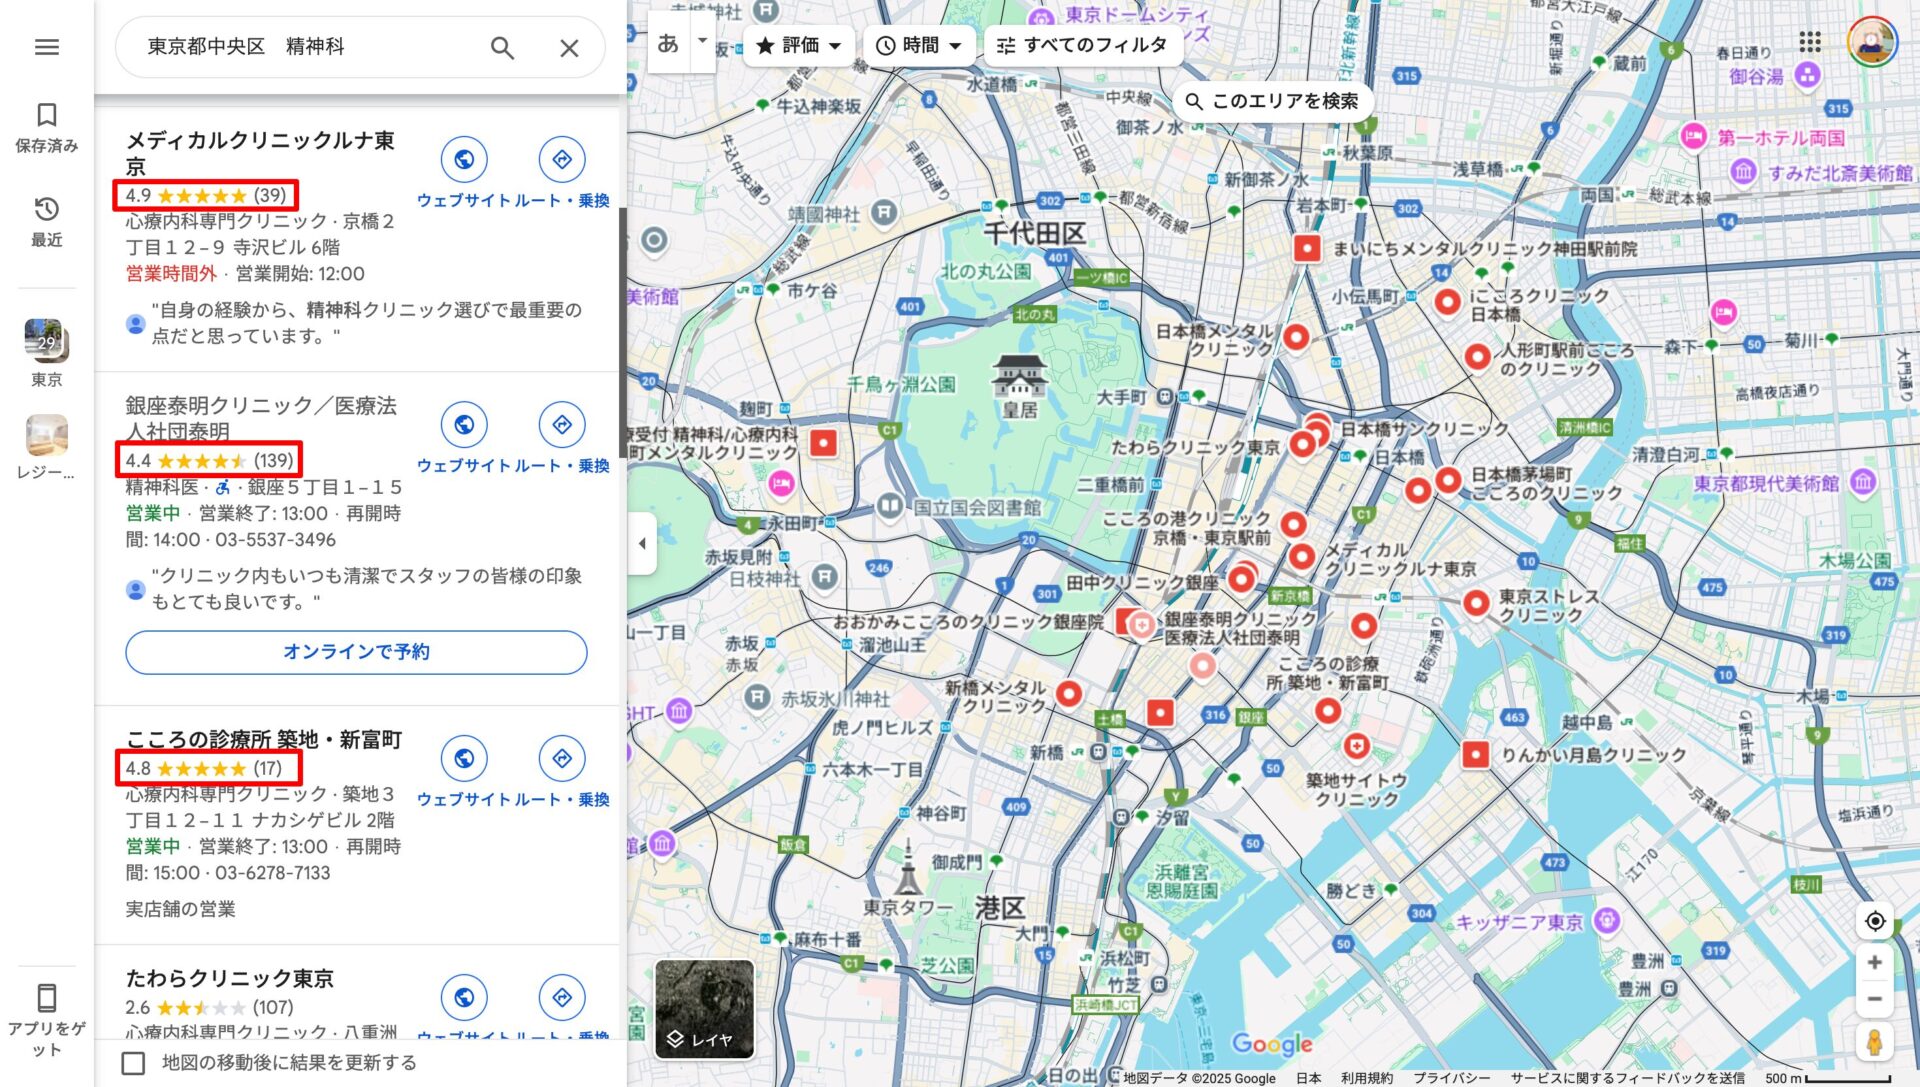
Task: Open the メディカルクリニックルナ東京 listing title
Action: pyautogui.click(x=260, y=153)
